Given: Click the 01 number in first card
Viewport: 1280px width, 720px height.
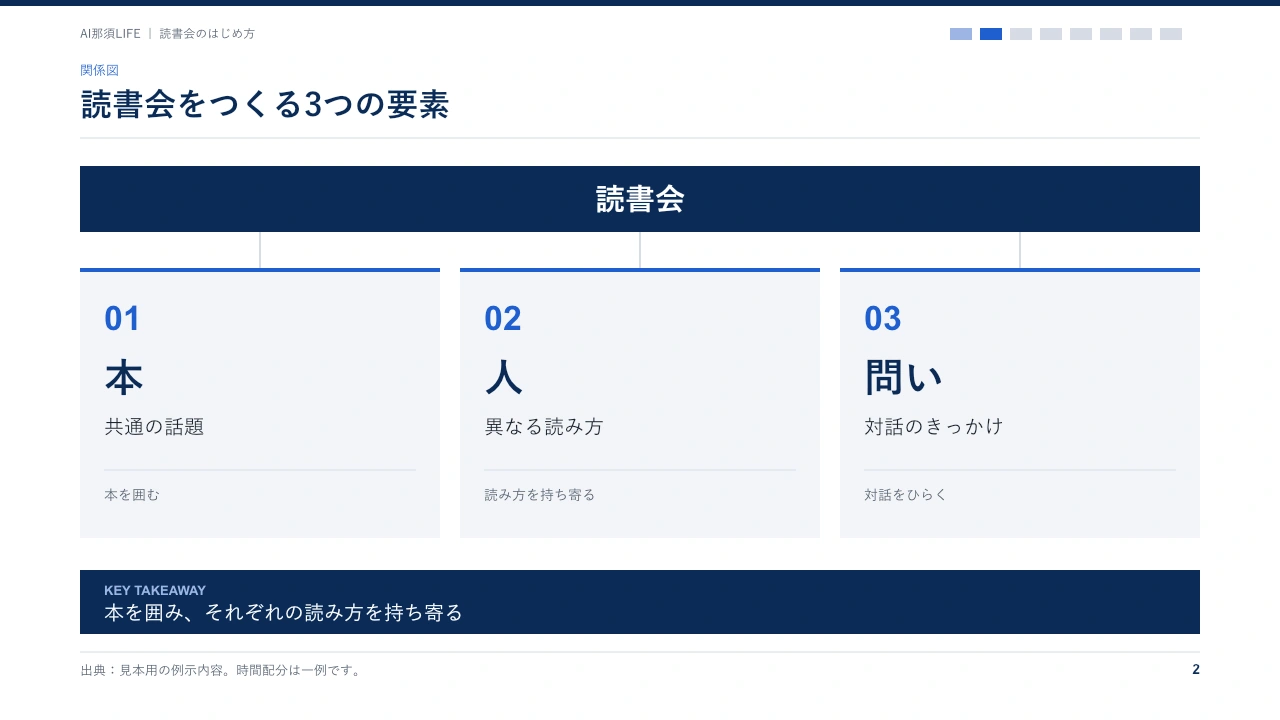Looking at the screenshot, I should click(122, 318).
